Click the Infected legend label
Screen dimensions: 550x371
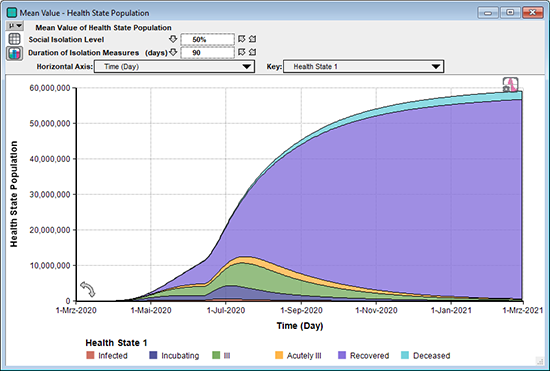113,356
